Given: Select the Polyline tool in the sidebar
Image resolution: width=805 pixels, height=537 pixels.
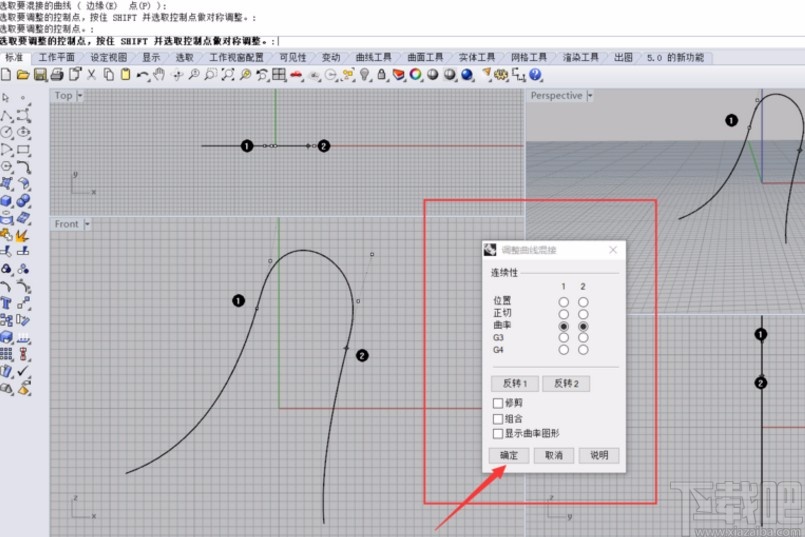Looking at the screenshot, I should 6,116.
